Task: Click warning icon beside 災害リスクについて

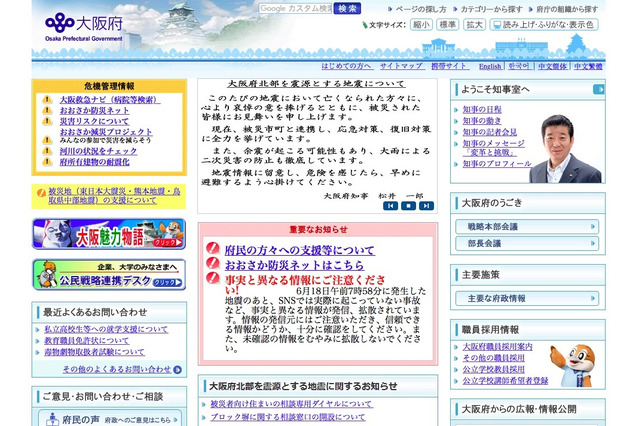Action: (47, 121)
